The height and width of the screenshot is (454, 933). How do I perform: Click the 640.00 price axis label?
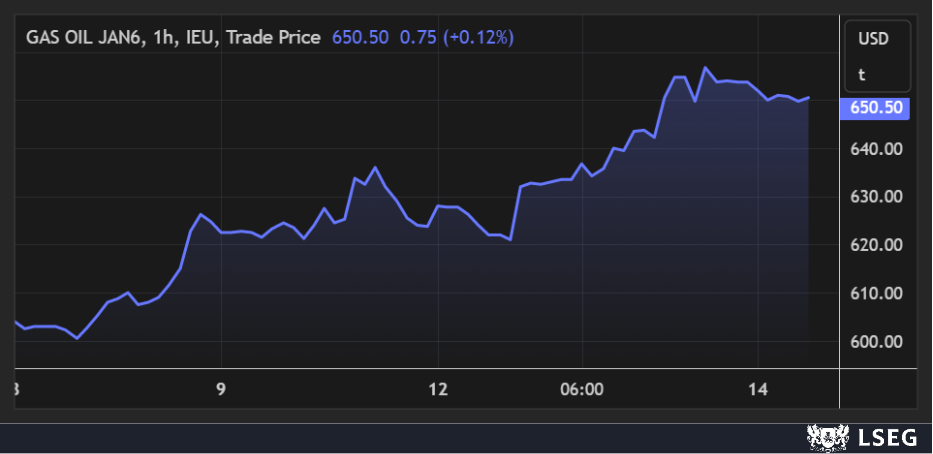click(876, 149)
